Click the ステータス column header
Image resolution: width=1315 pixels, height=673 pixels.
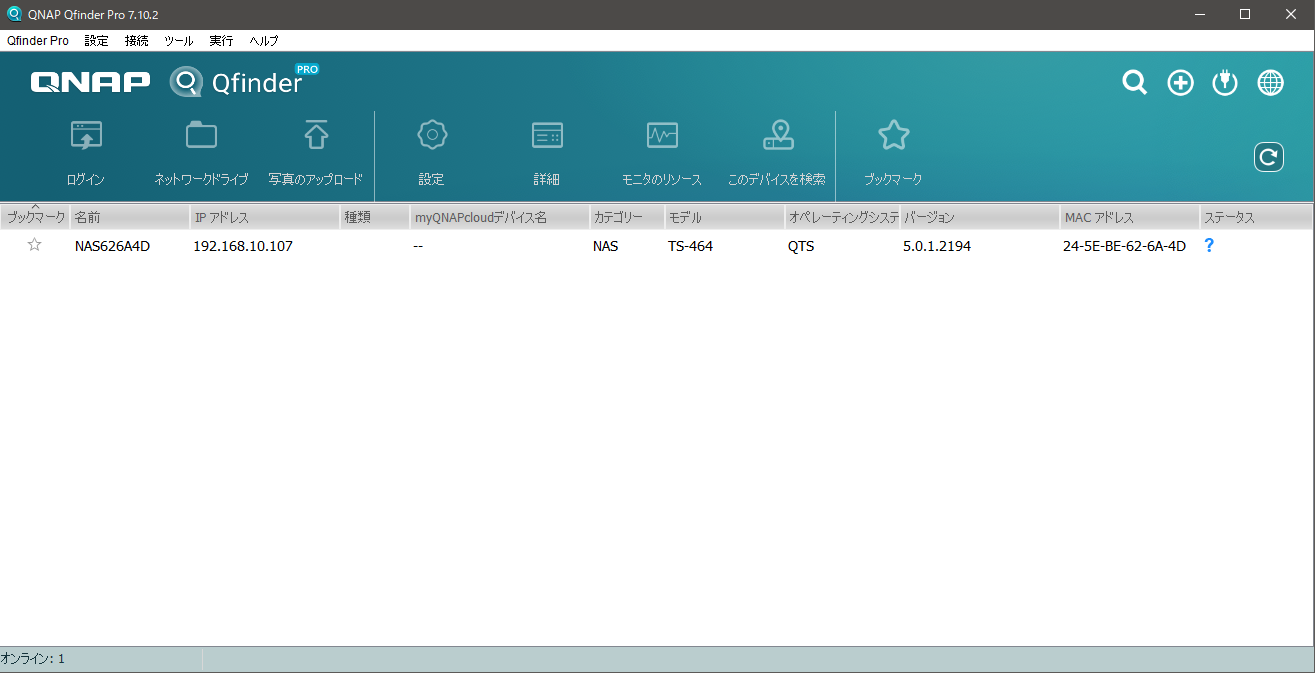click(1255, 217)
